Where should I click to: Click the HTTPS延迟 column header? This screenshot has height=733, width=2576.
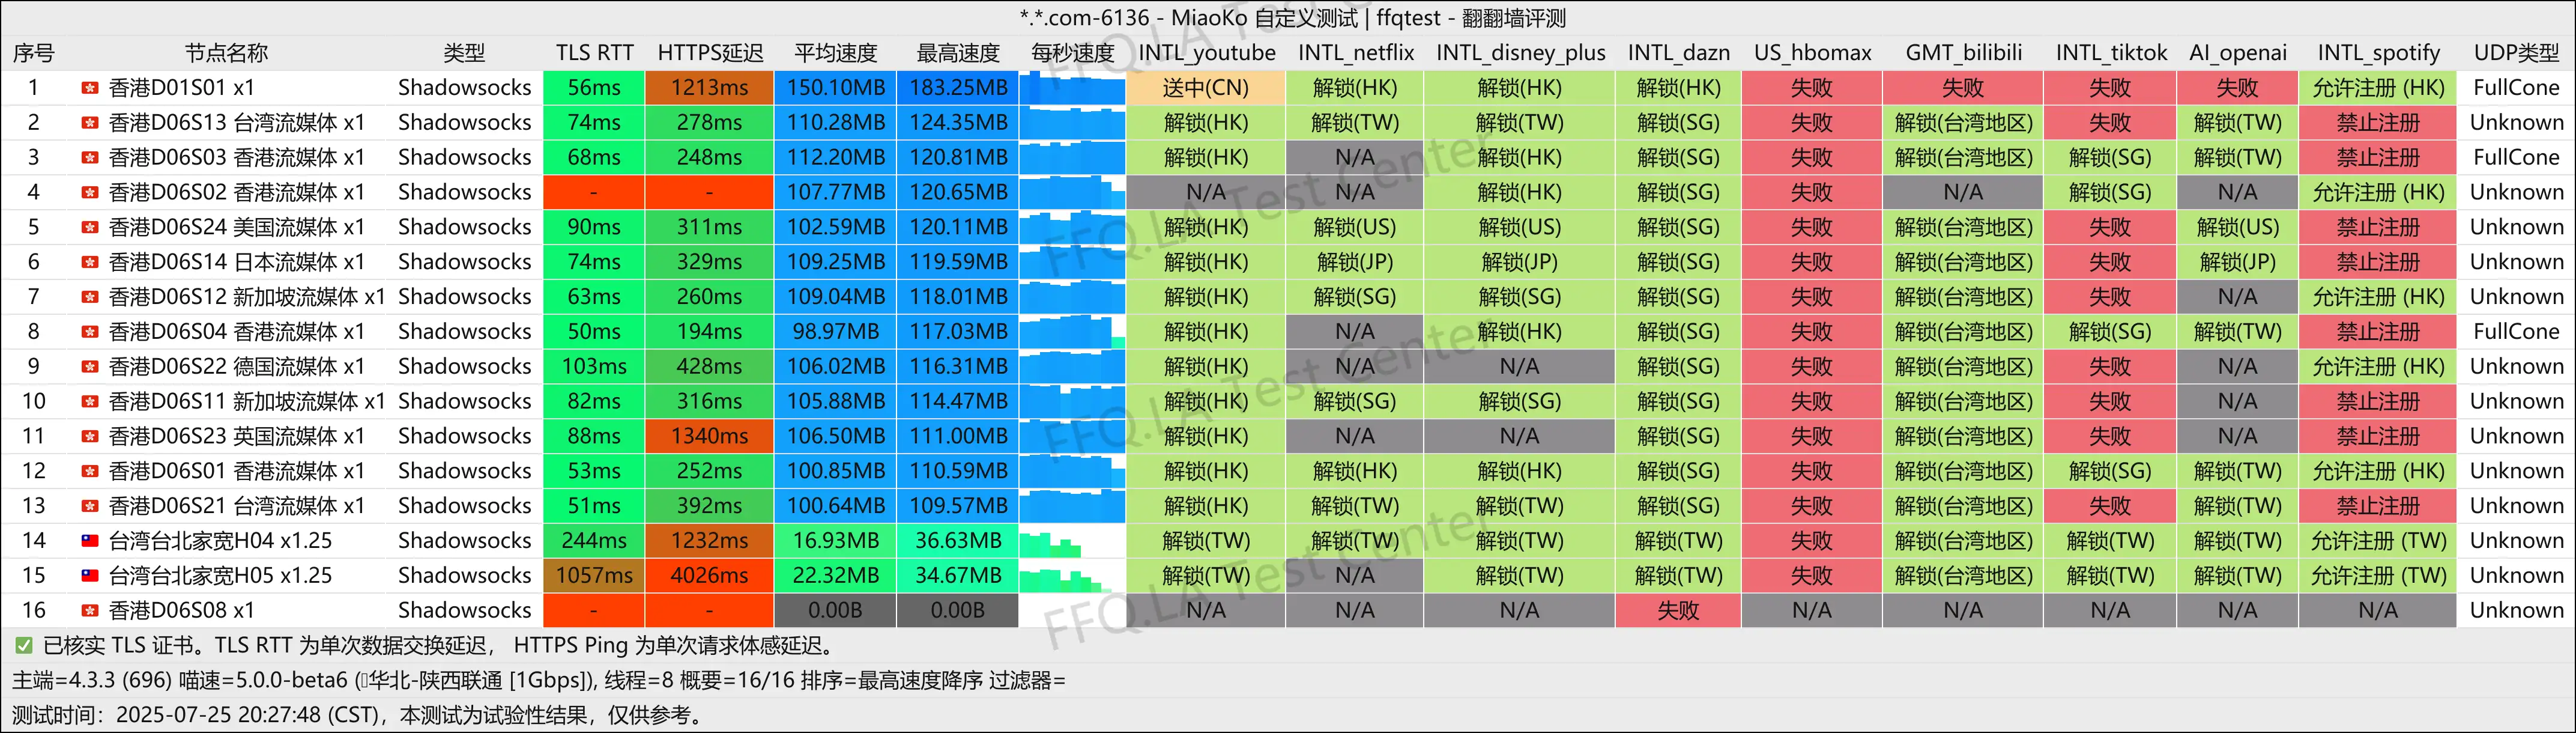710,53
